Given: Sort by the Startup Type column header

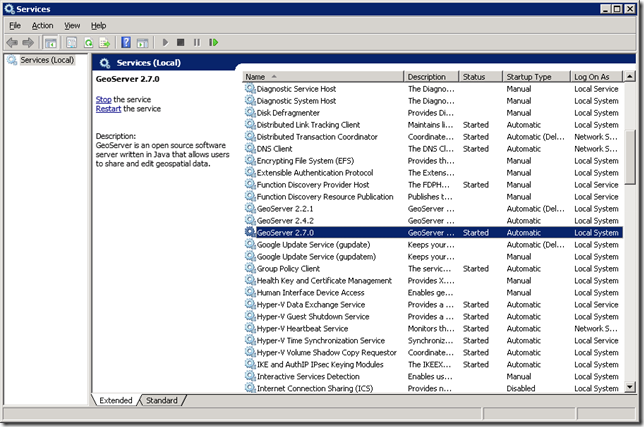Looking at the screenshot, I should click(x=537, y=77).
